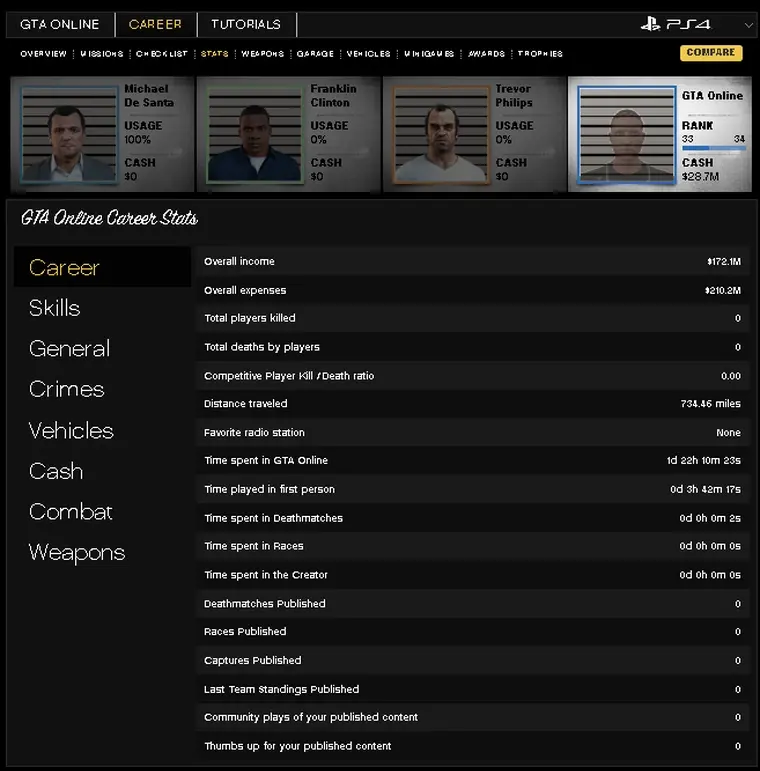Open the CHECKLIST section
Image resolution: width=760 pixels, height=771 pixels.
click(162, 54)
